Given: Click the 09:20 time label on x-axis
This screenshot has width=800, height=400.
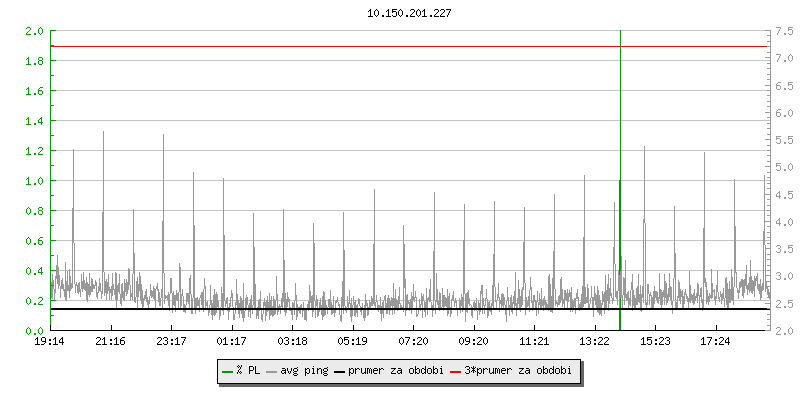Looking at the screenshot, I should click(x=473, y=342).
